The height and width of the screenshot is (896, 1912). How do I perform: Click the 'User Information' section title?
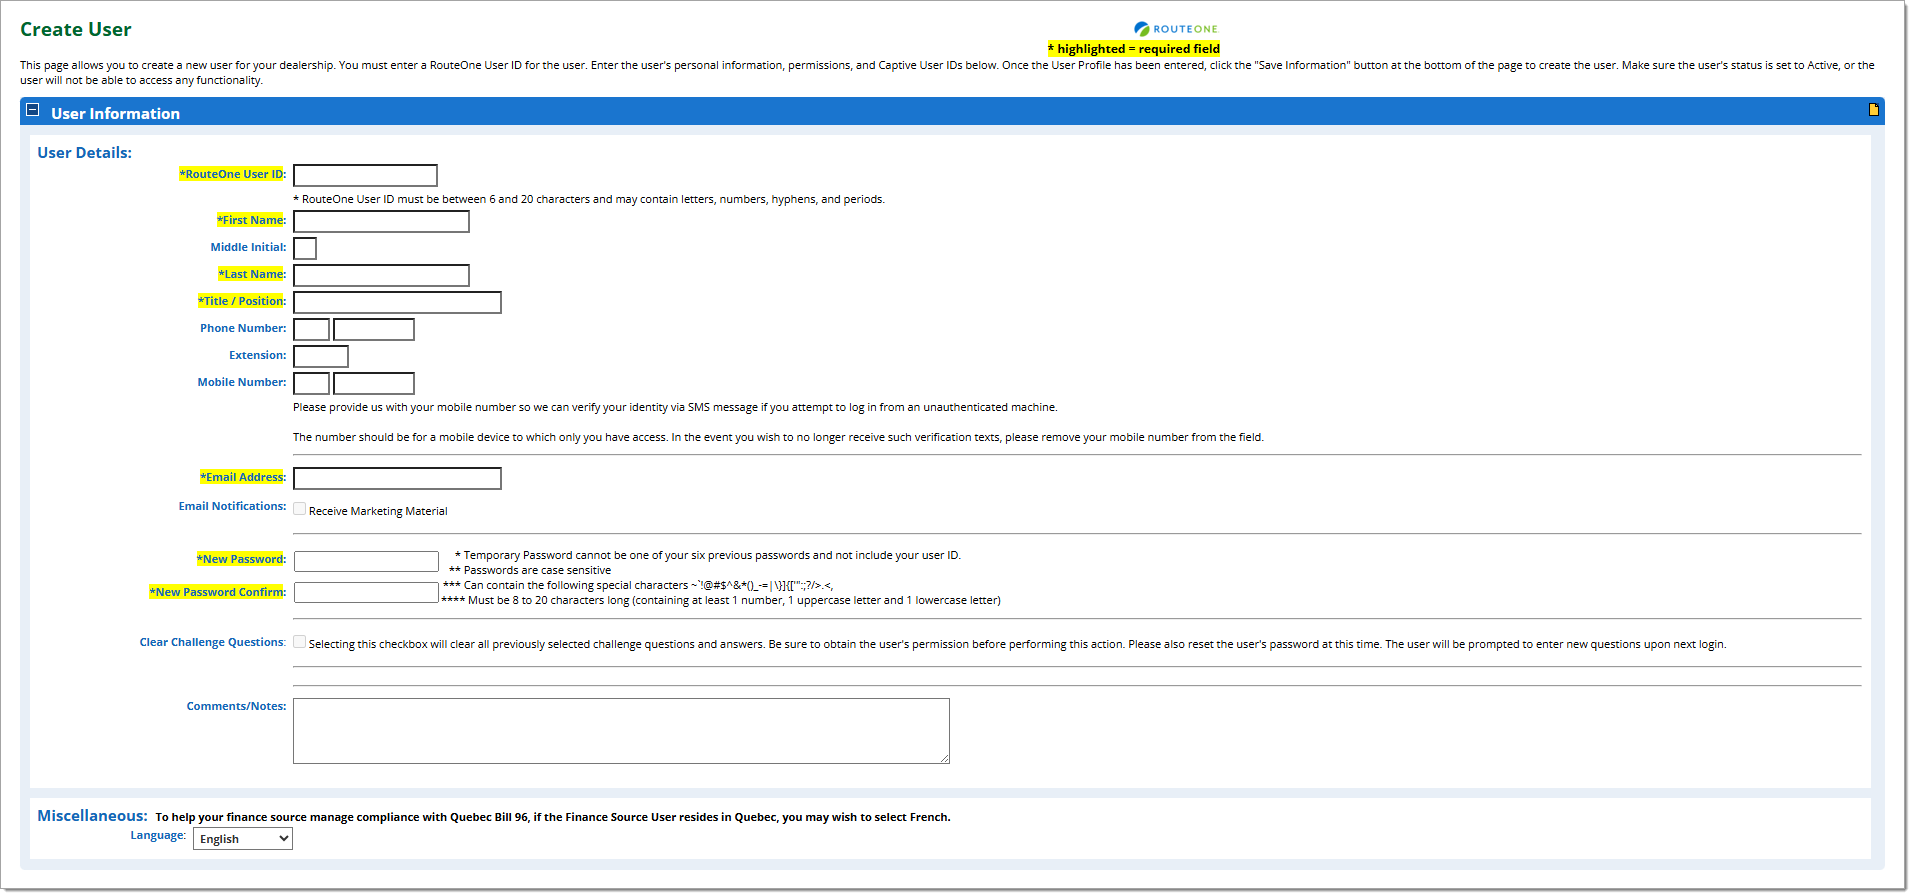point(116,113)
